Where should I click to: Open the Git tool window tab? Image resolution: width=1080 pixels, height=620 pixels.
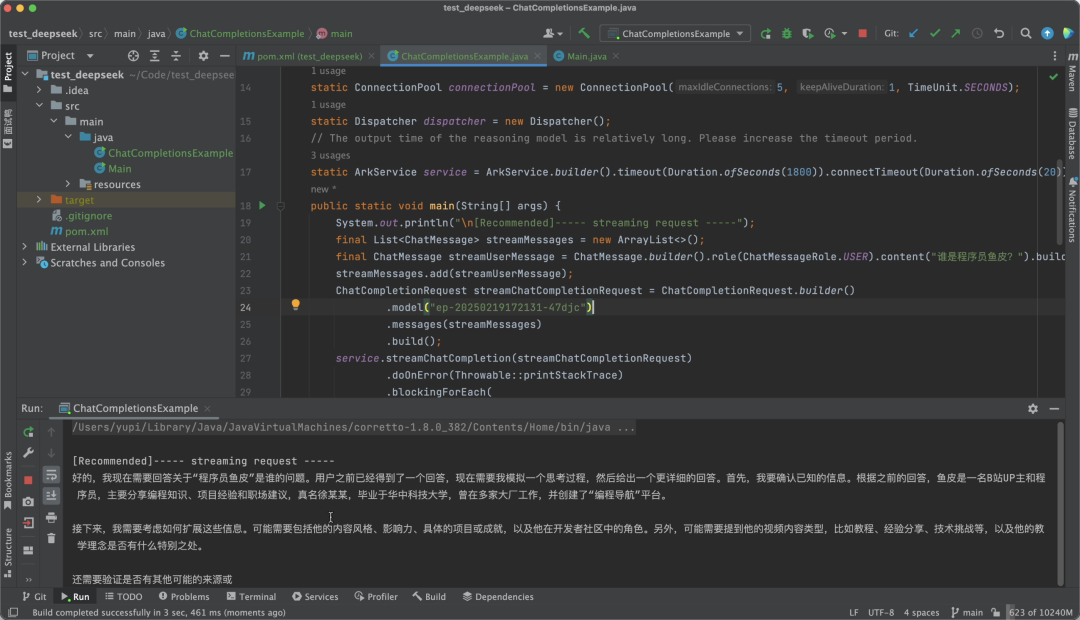pyautogui.click(x=34, y=597)
